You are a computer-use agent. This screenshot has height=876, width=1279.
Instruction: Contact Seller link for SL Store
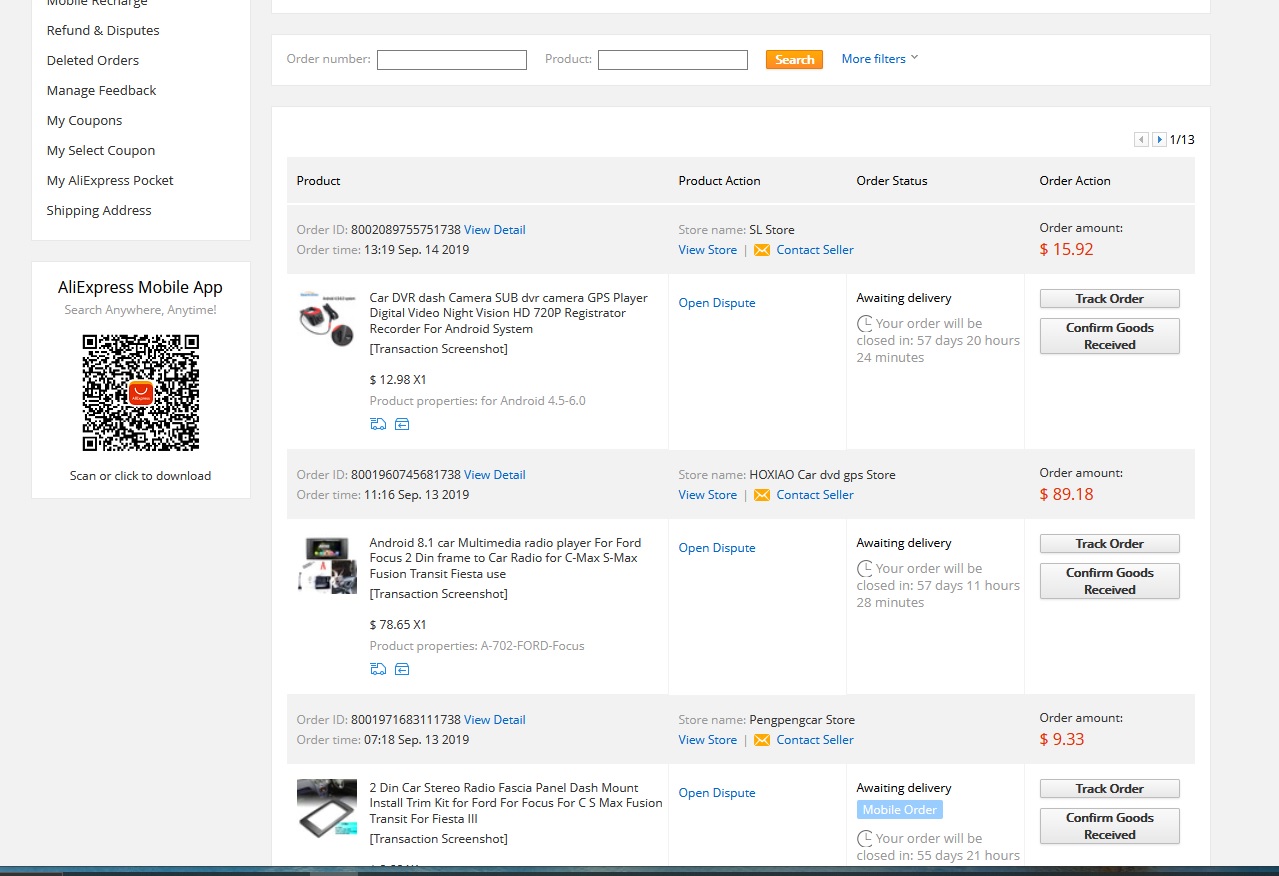pos(815,250)
